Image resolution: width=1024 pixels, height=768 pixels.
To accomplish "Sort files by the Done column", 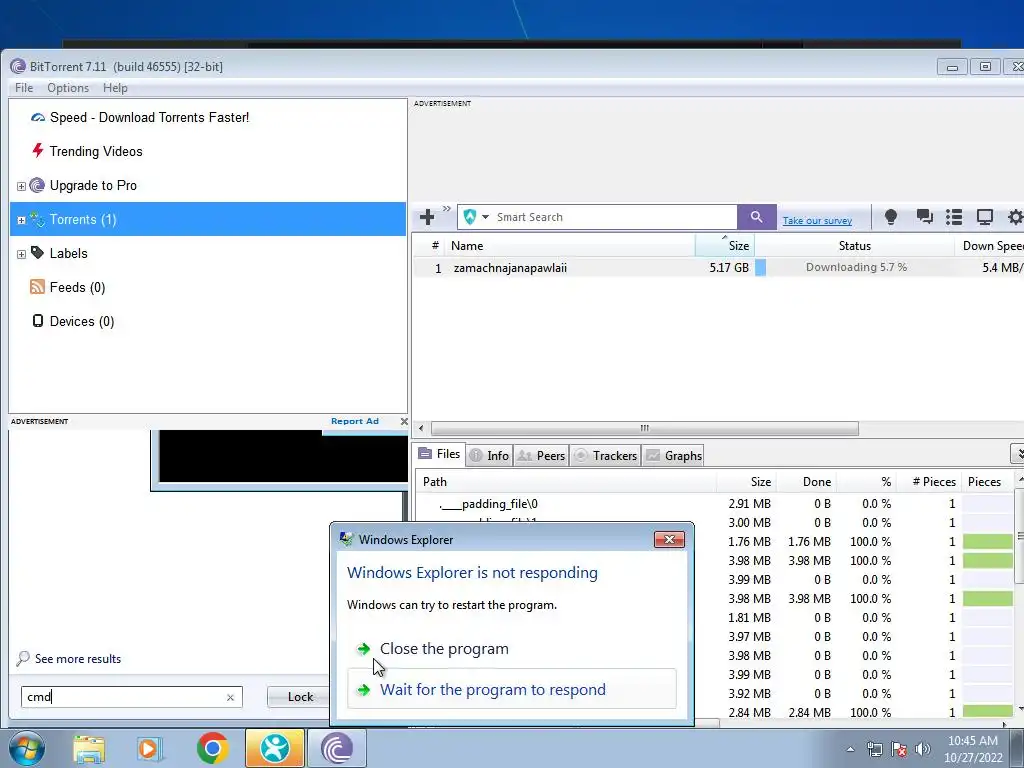I will click(807, 482).
